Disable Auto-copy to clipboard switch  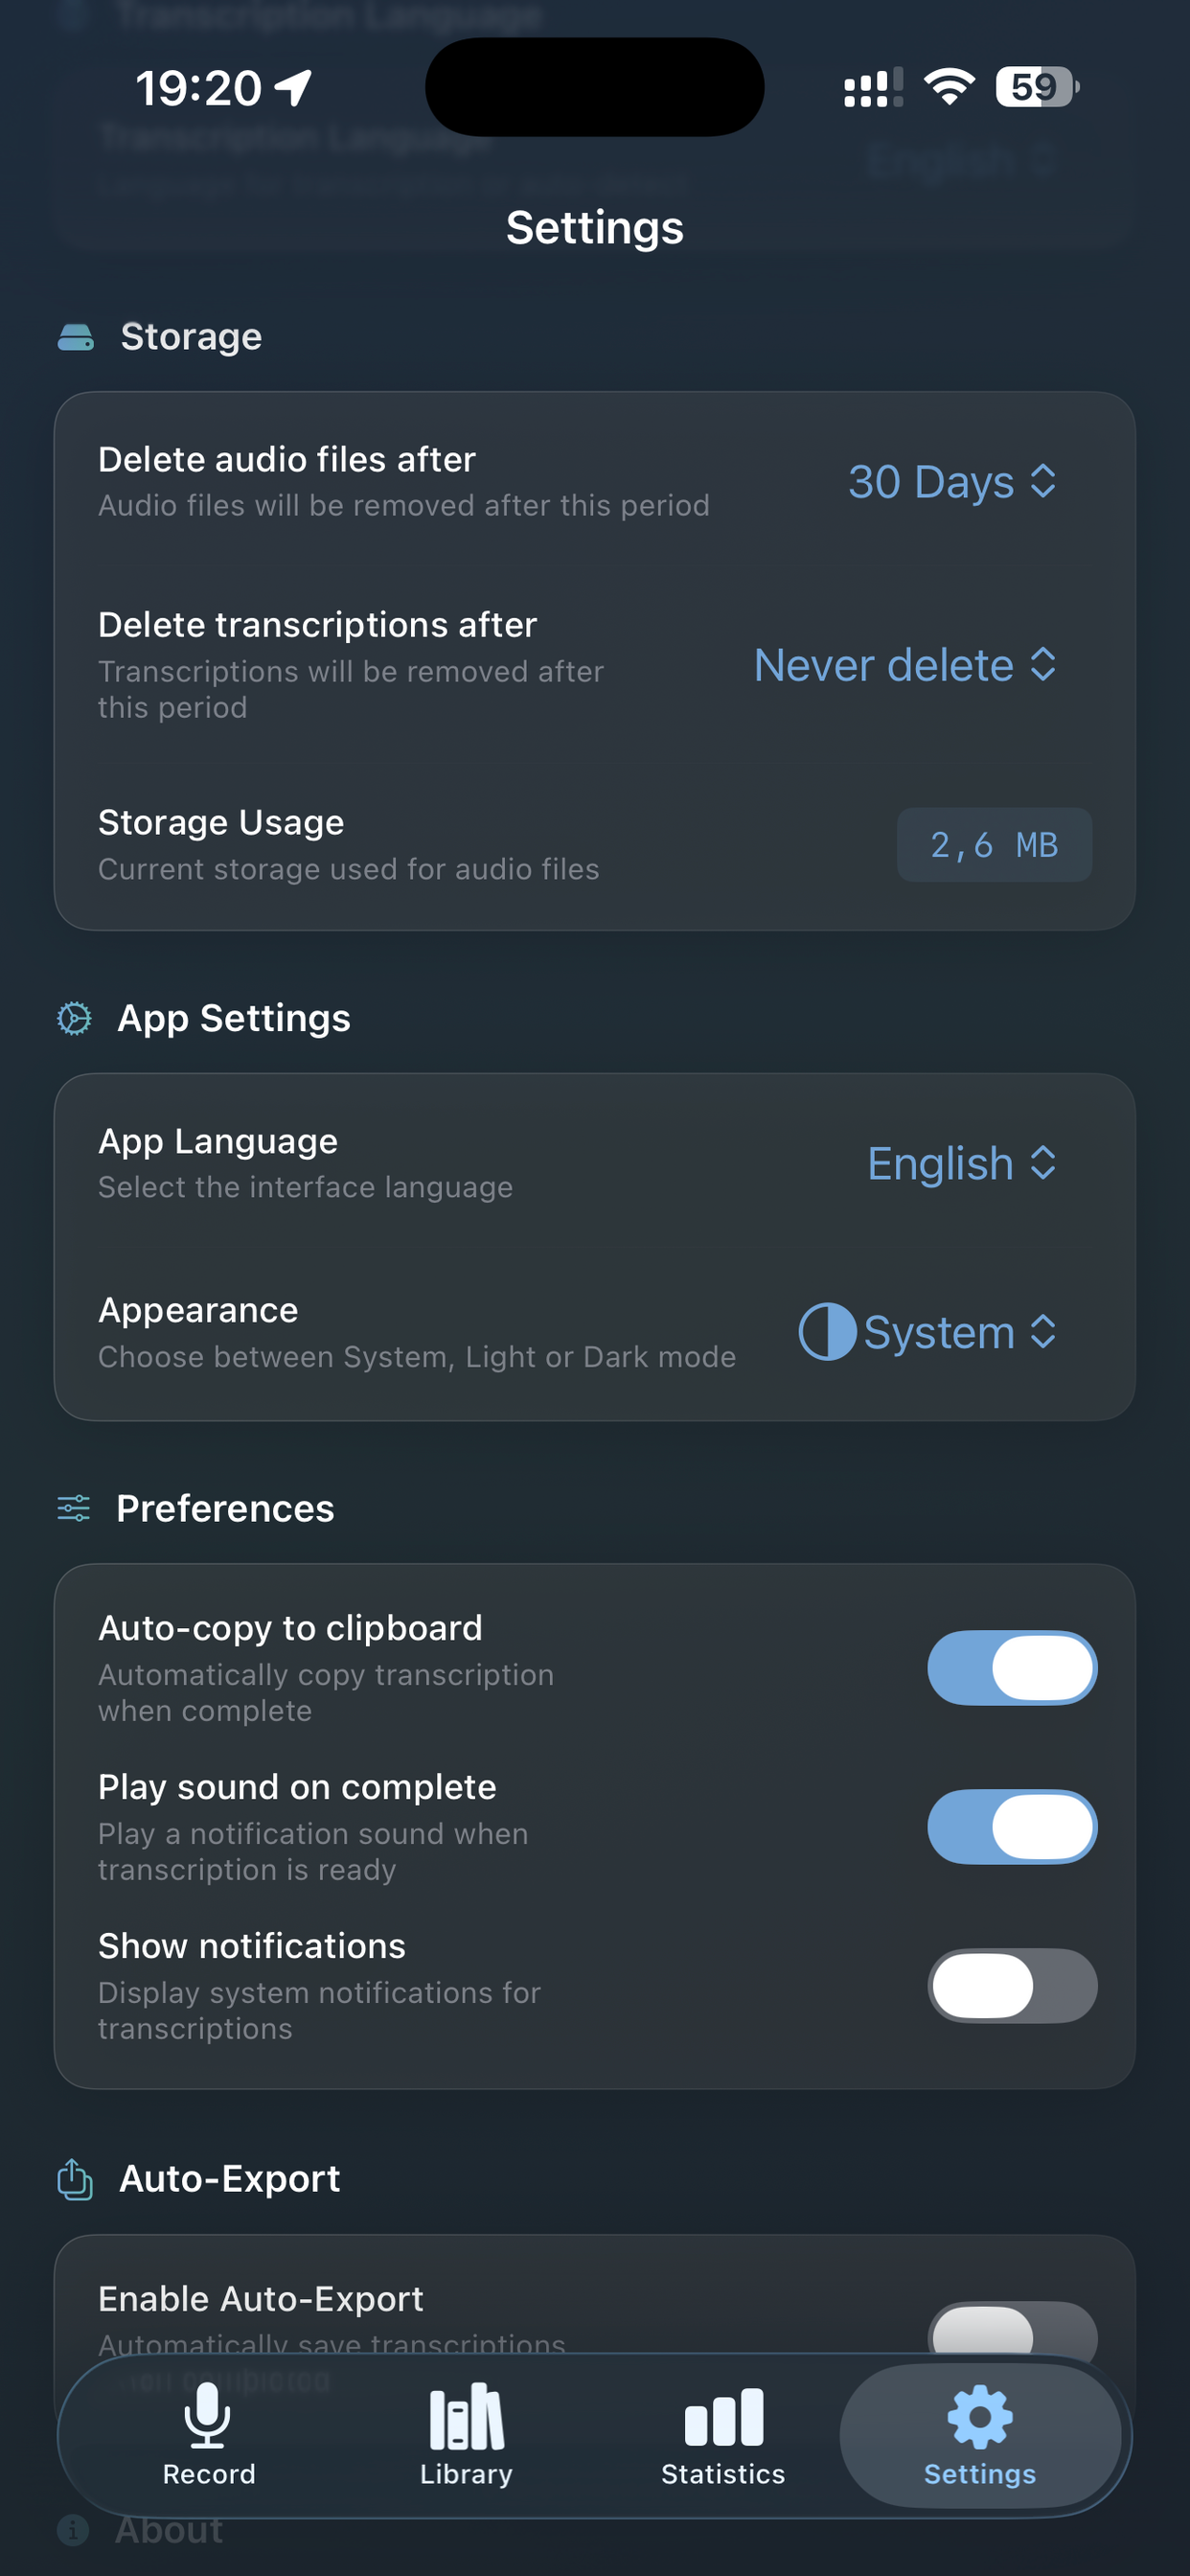1012,1668
